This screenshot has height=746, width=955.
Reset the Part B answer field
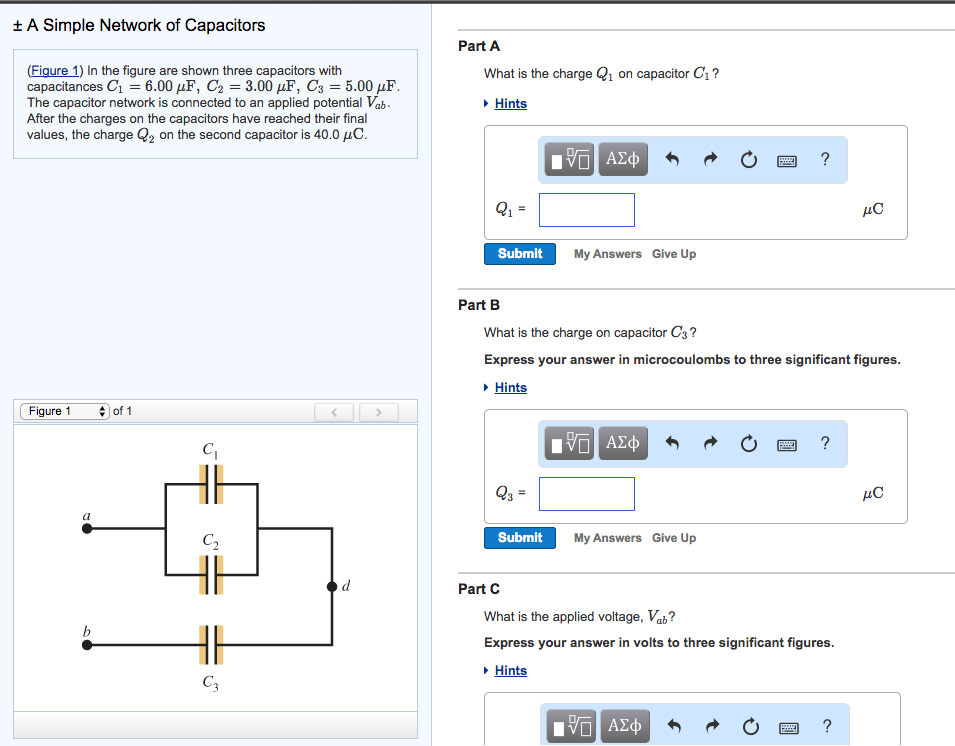(749, 443)
